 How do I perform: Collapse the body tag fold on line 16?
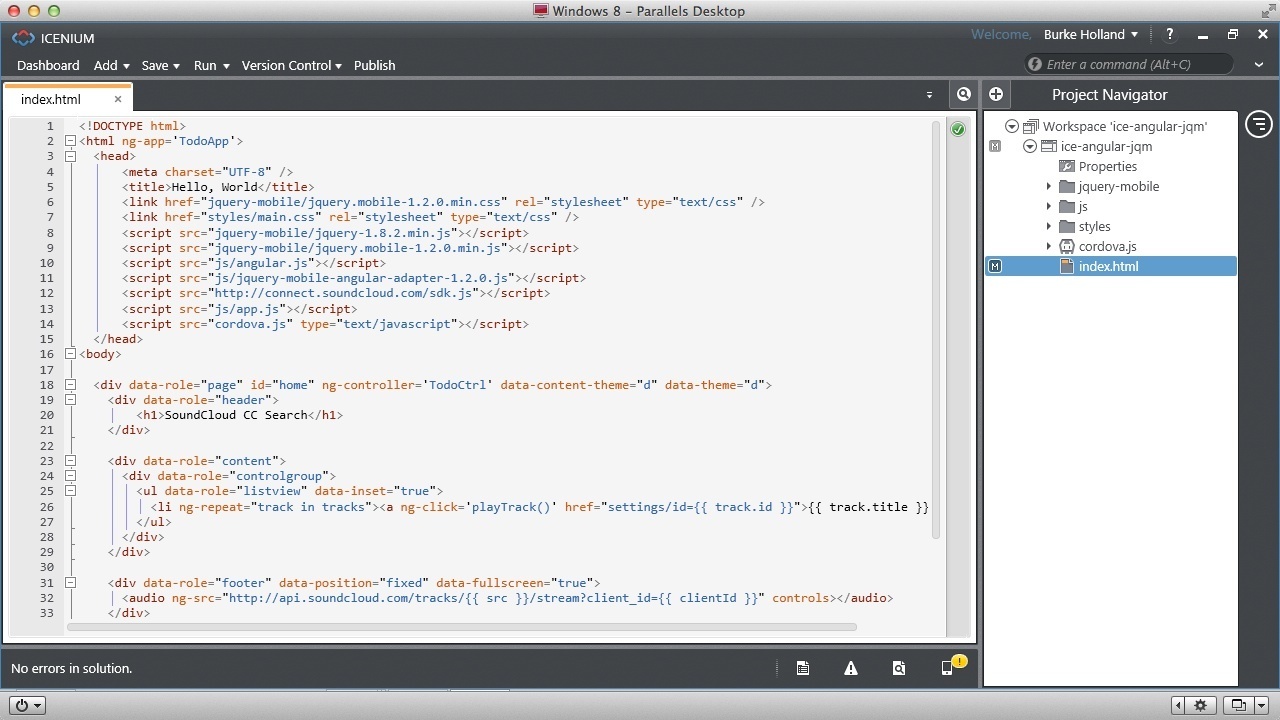click(x=71, y=354)
